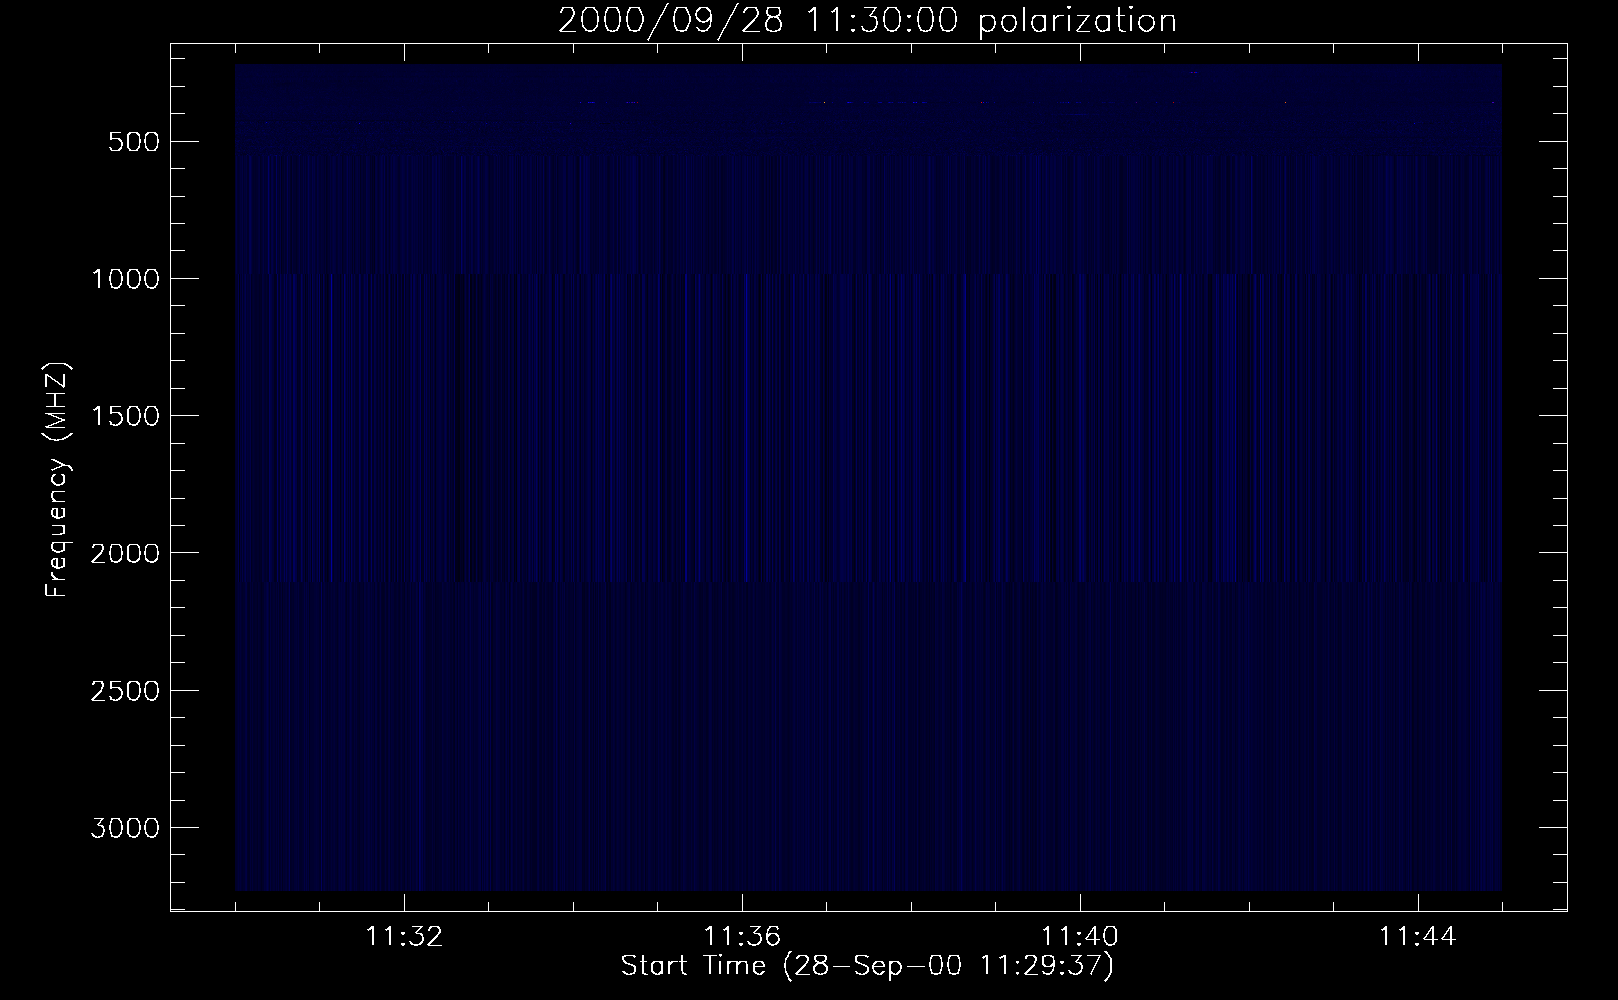Image resolution: width=1618 pixels, height=1000 pixels.
Task: Pick the 11:44 time axis label
Action: tap(1418, 937)
